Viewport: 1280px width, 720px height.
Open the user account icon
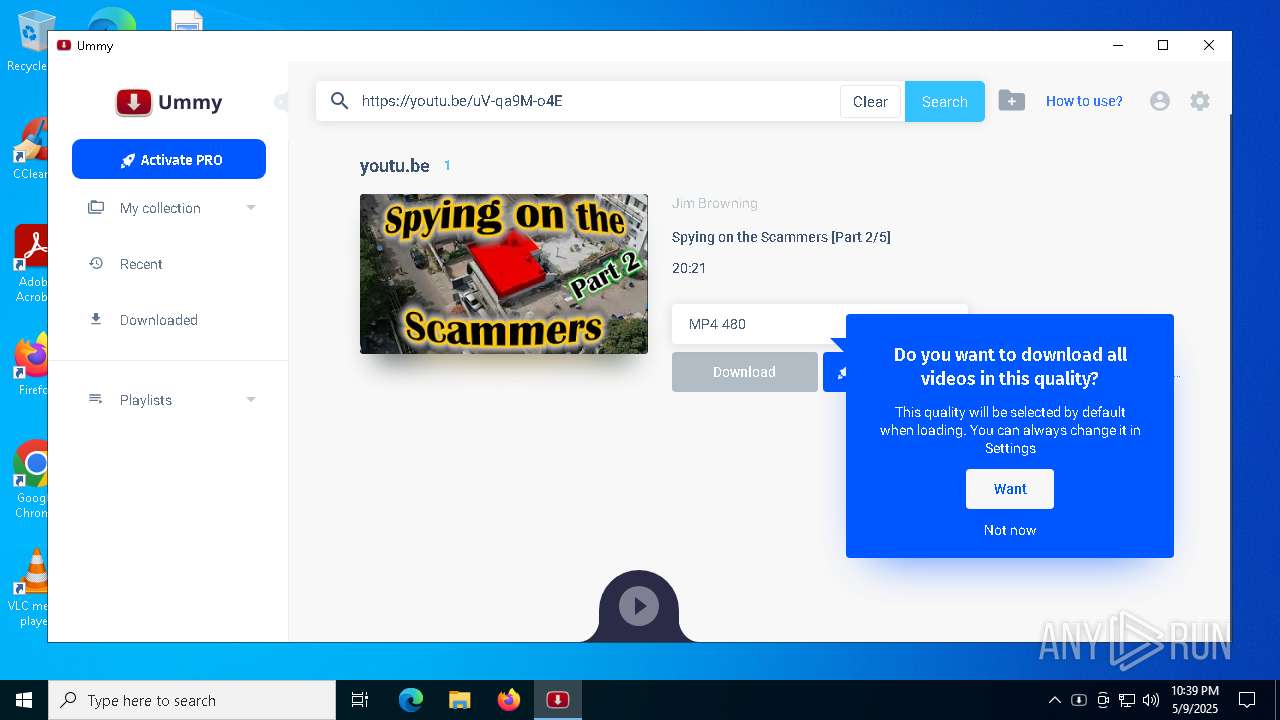point(1160,101)
